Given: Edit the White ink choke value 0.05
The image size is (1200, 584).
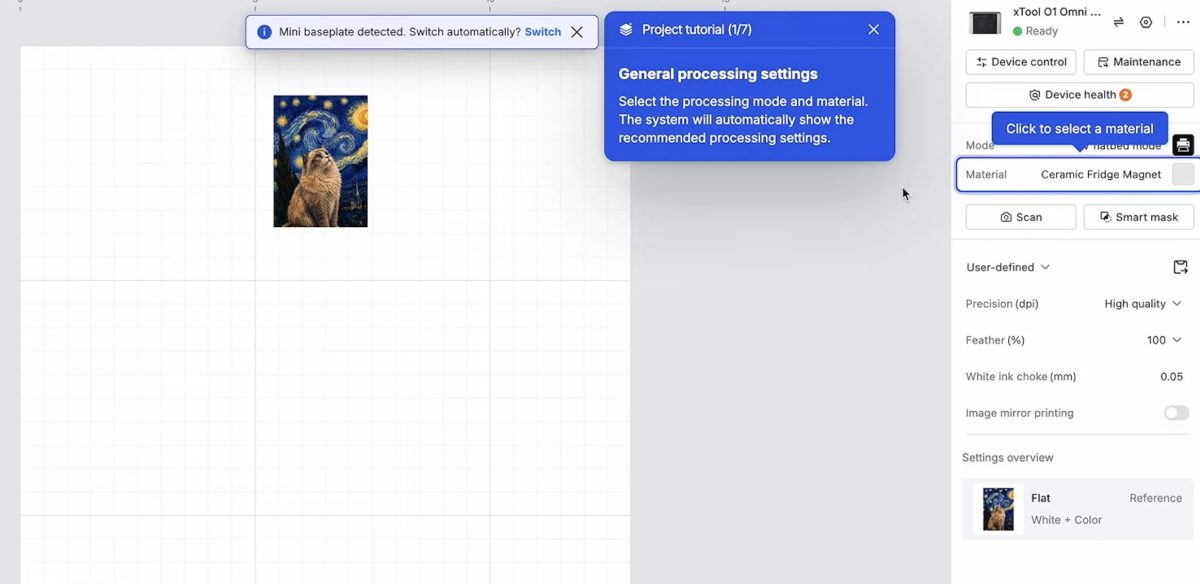Looking at the screenshot, I should (x=1172, y=377).
